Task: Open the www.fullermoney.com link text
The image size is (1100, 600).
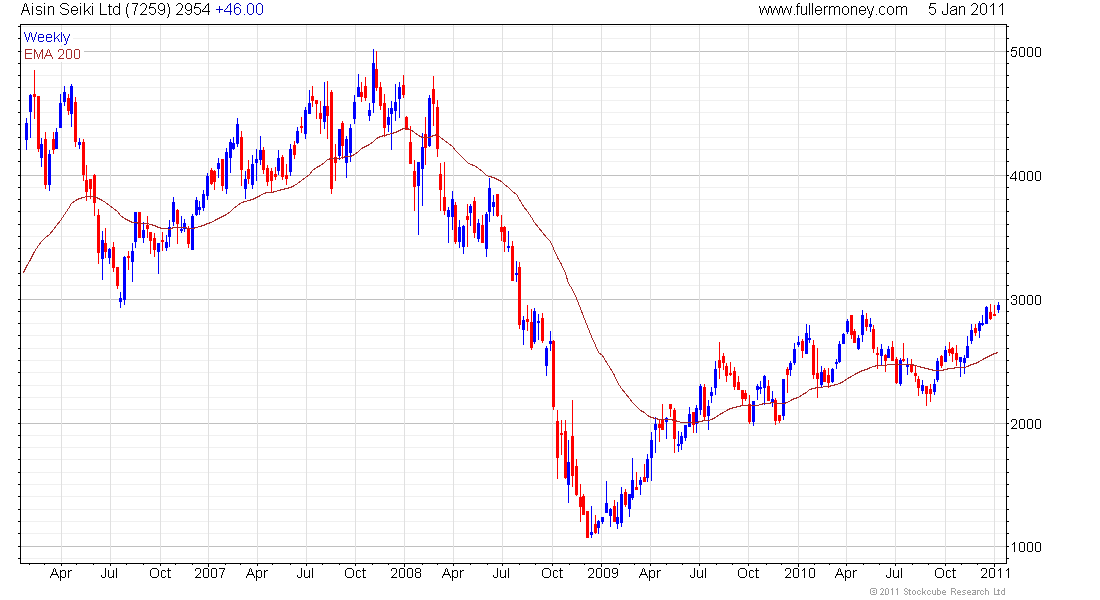Action: click(833, 10)
